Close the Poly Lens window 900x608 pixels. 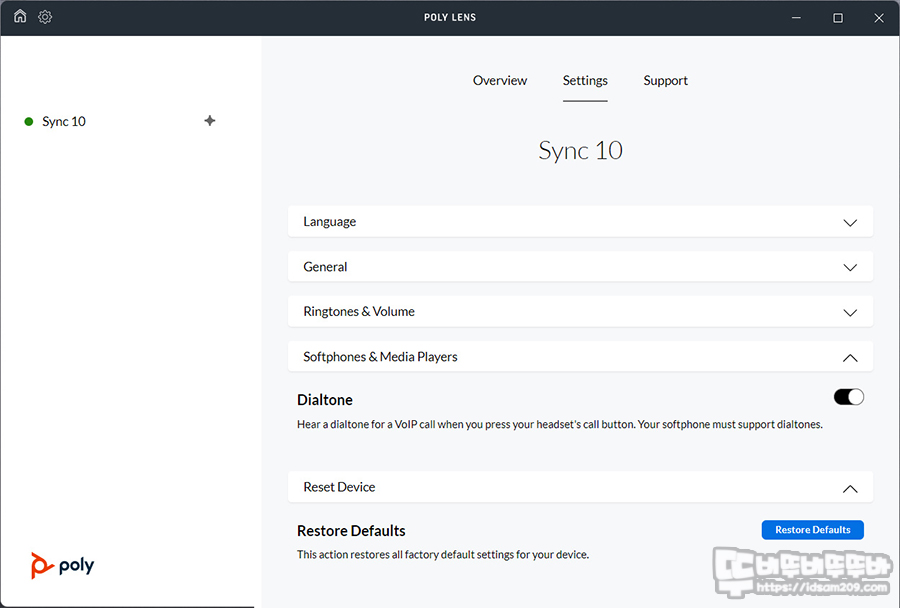coord(879,18)
